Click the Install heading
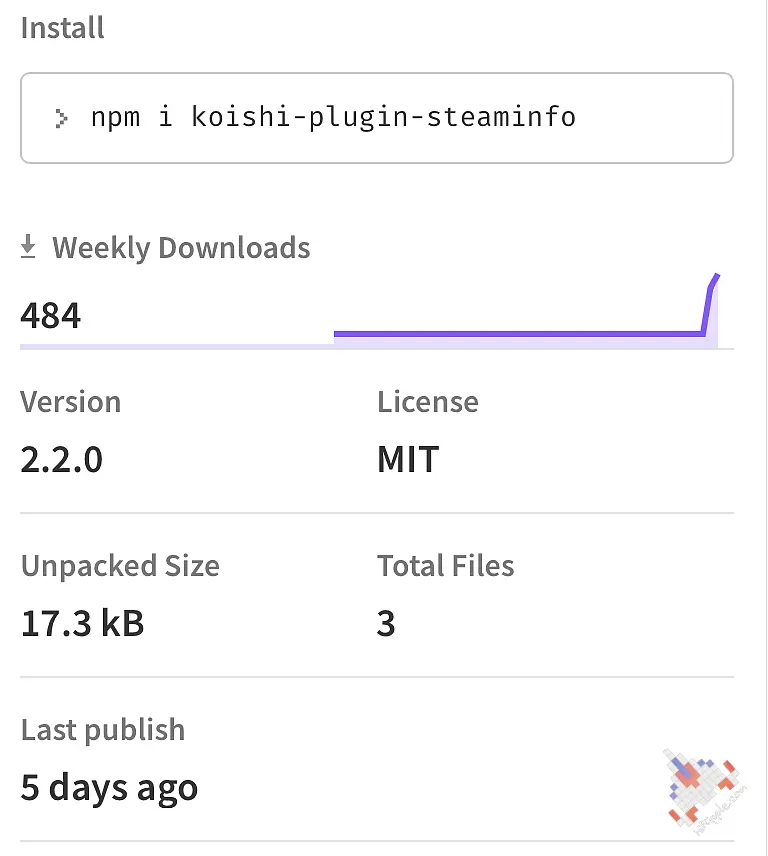Screen dimensions: 768x856 pos(62,28)
